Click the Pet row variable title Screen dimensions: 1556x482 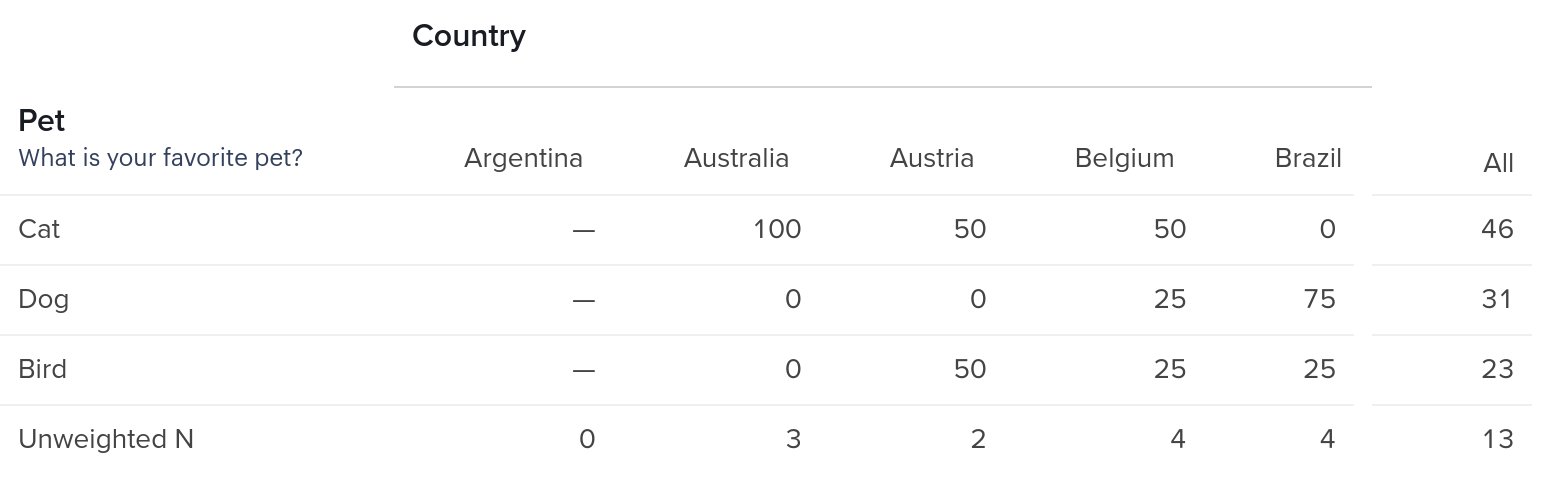pos(42,121)
